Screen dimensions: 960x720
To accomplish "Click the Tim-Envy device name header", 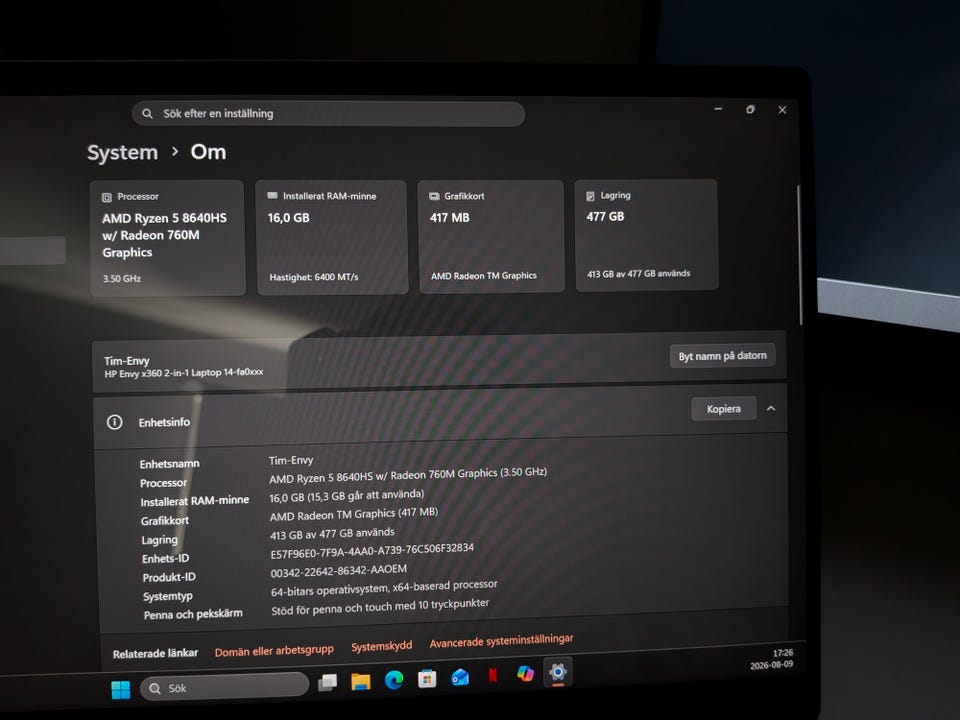I will 127,361.
